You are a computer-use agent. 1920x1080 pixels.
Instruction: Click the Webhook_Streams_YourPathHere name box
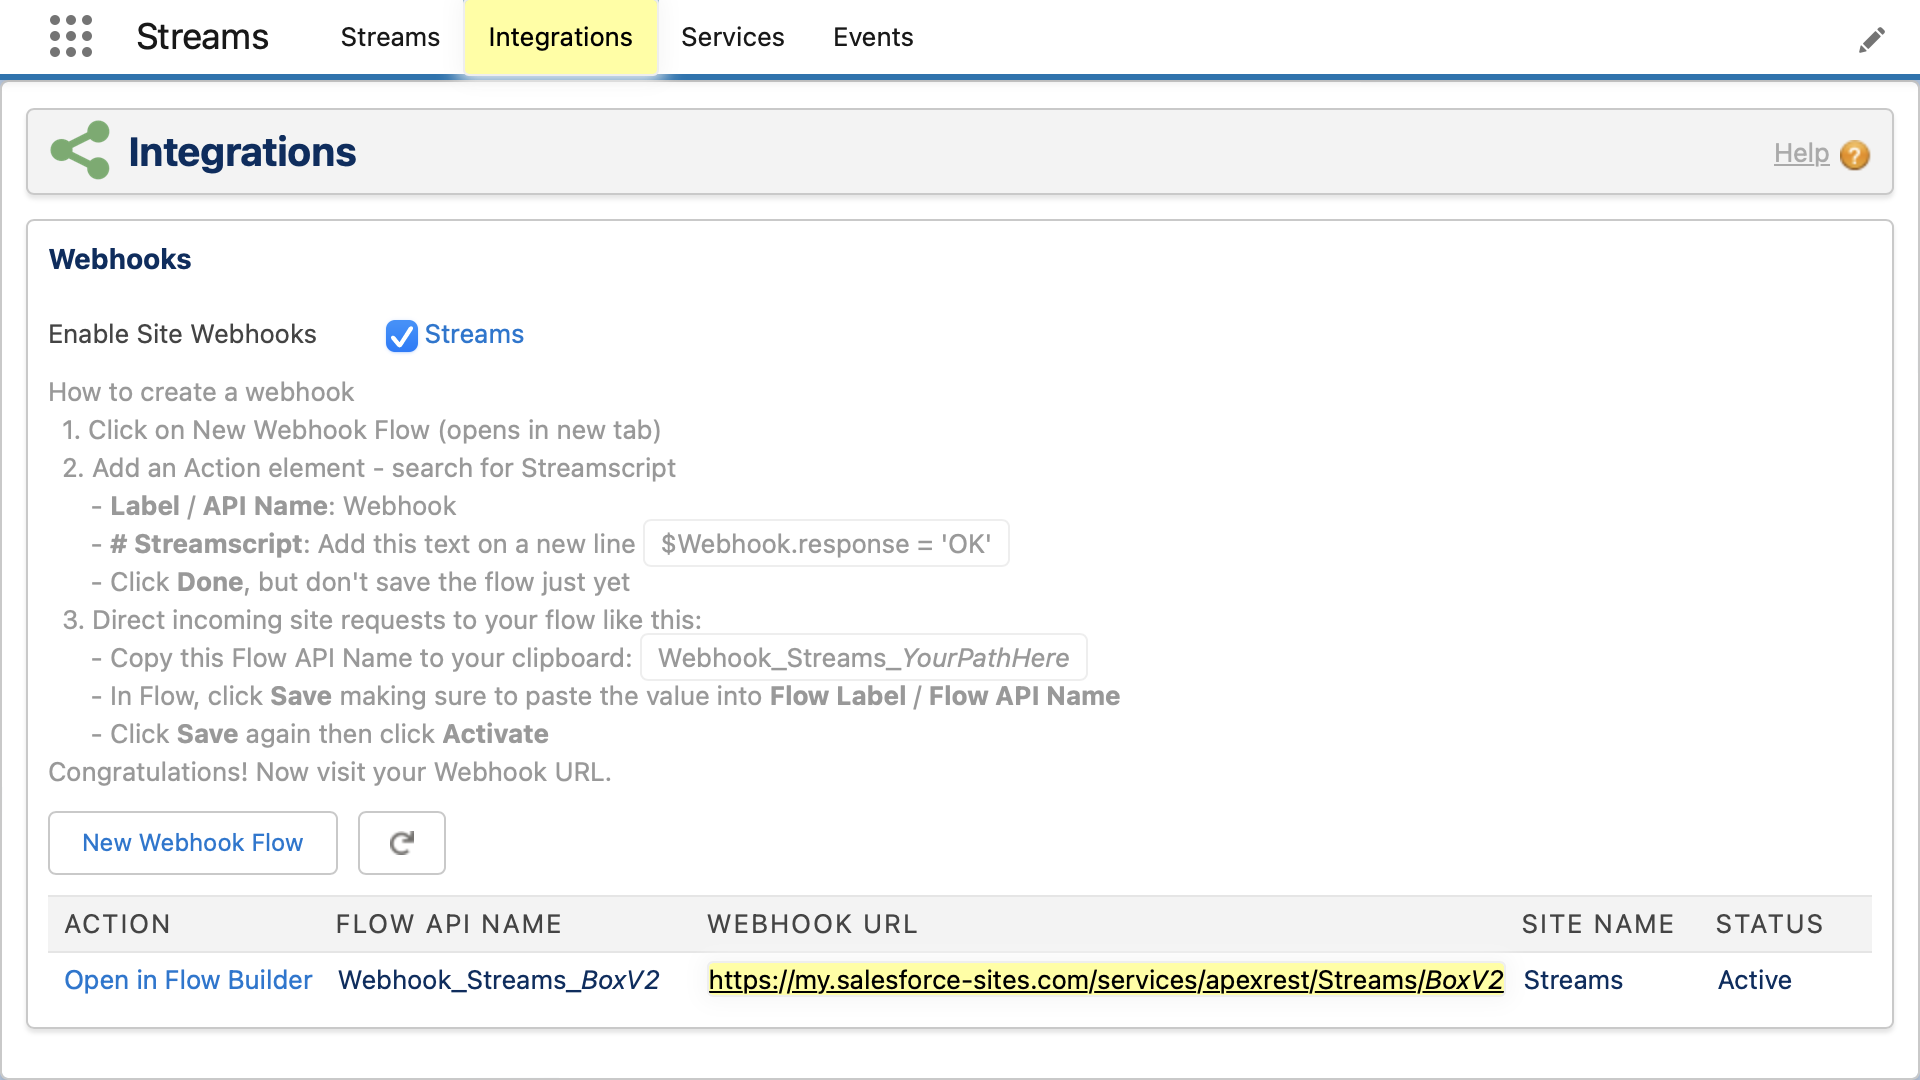[x=864, y=658]
